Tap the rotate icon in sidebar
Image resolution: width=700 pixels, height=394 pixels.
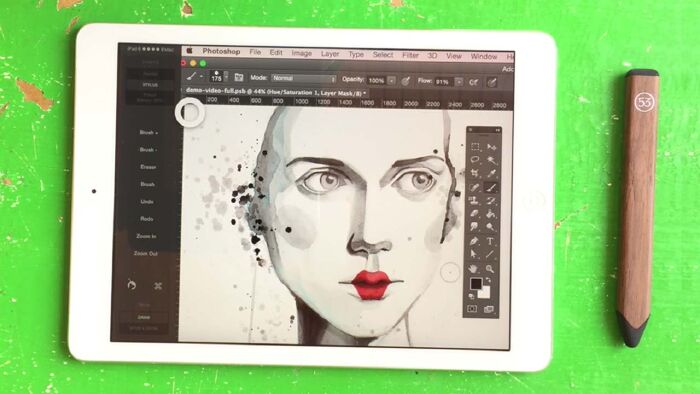[132, 285]
